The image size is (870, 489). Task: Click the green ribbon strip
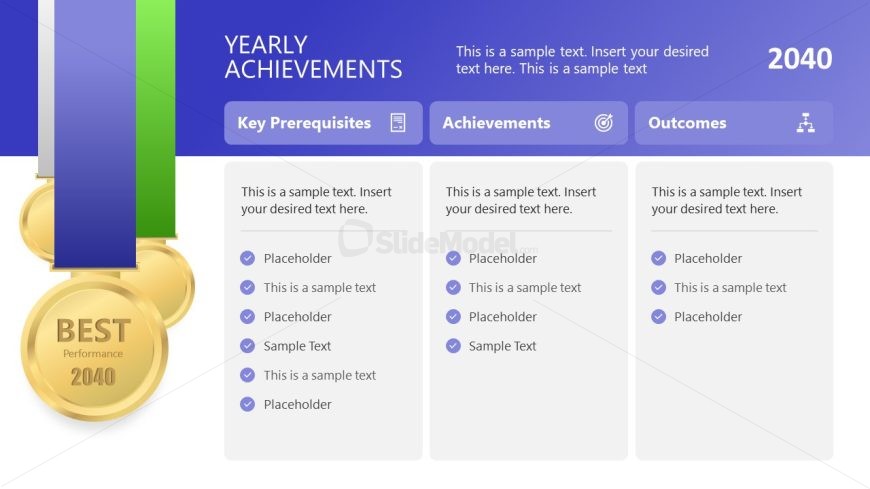pos(156,110)
